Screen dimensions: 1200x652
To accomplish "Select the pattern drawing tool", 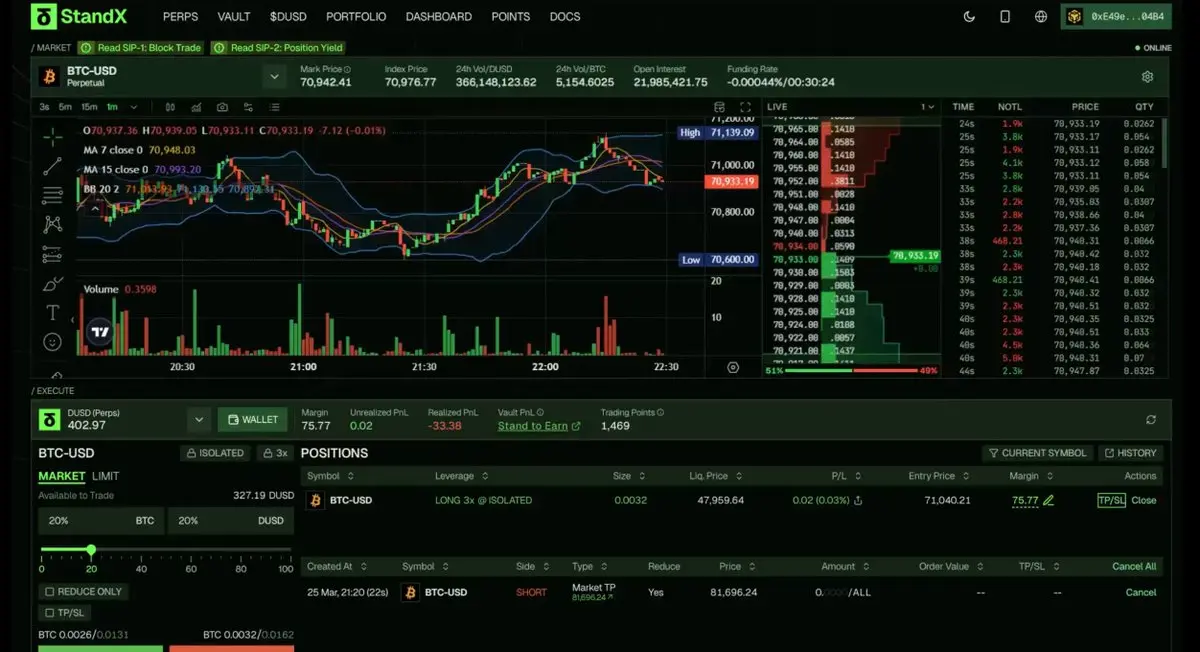I will (x=53, y=224).
